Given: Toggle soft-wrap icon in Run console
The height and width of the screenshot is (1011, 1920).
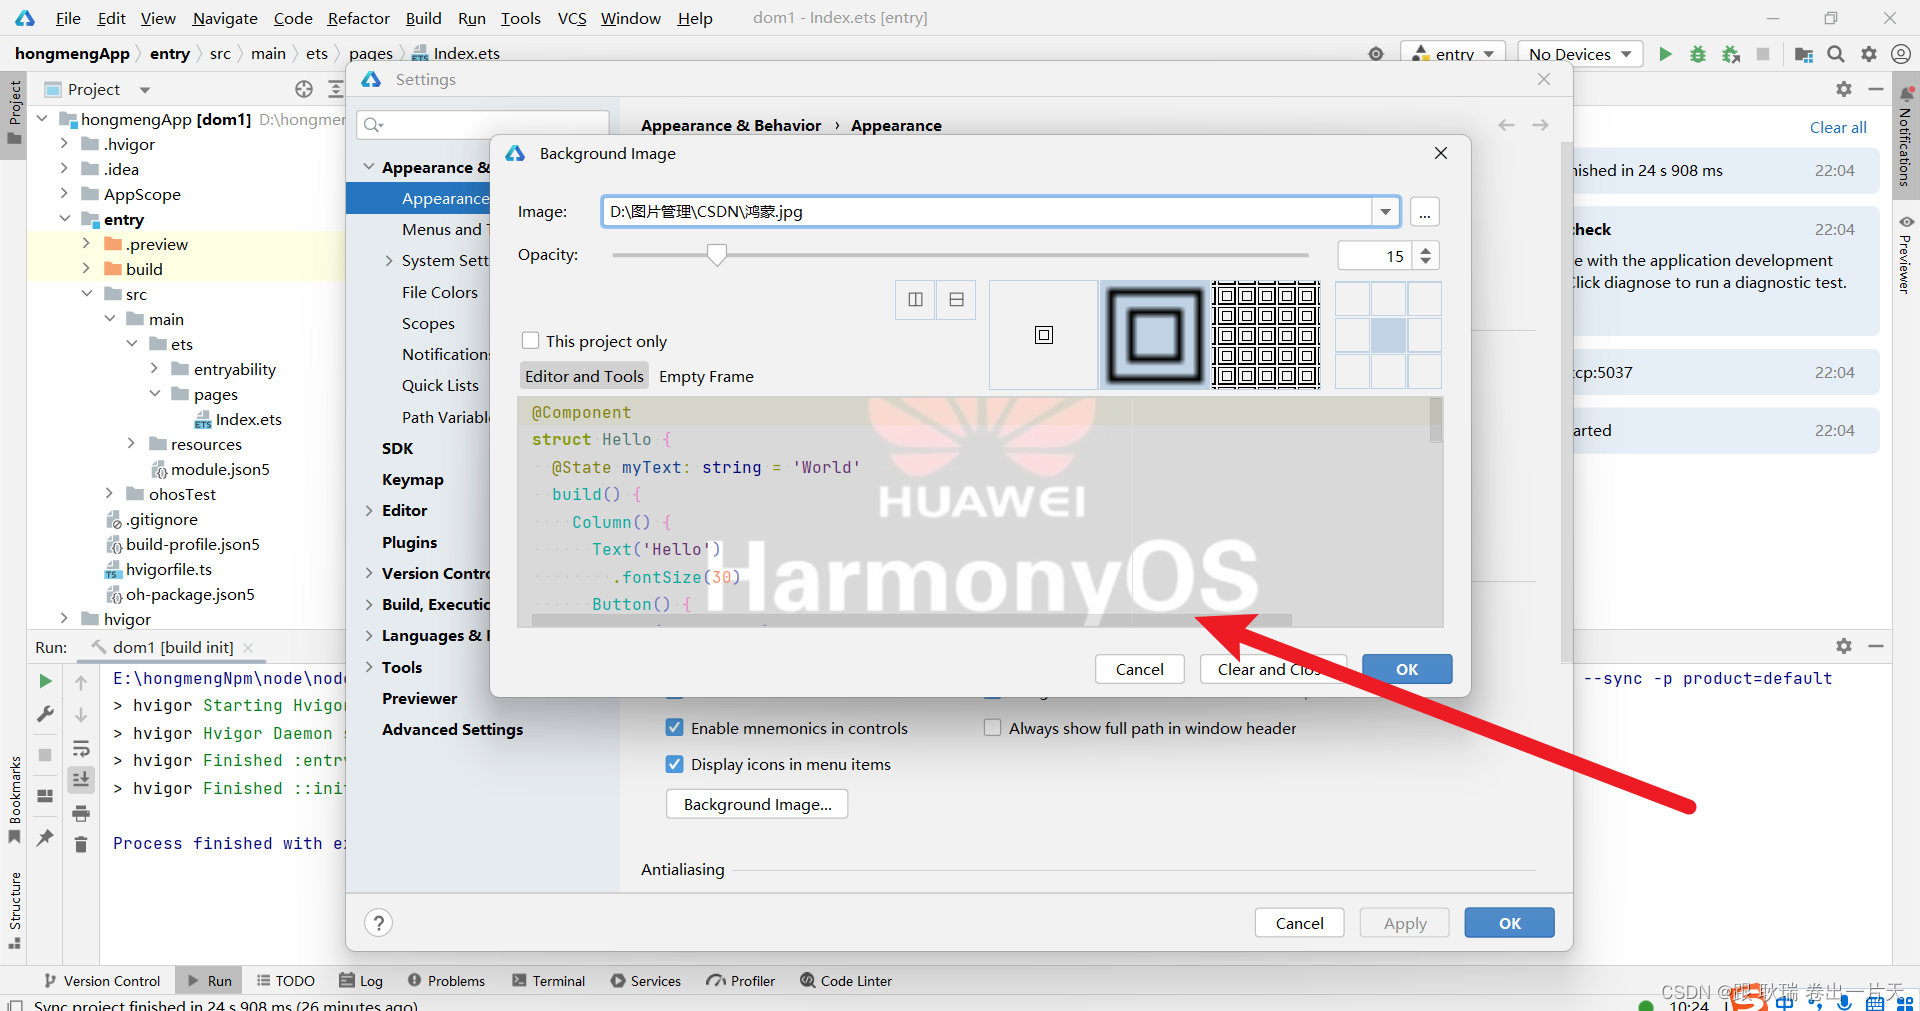Looking at the screenshot, I should pos(81,748).
